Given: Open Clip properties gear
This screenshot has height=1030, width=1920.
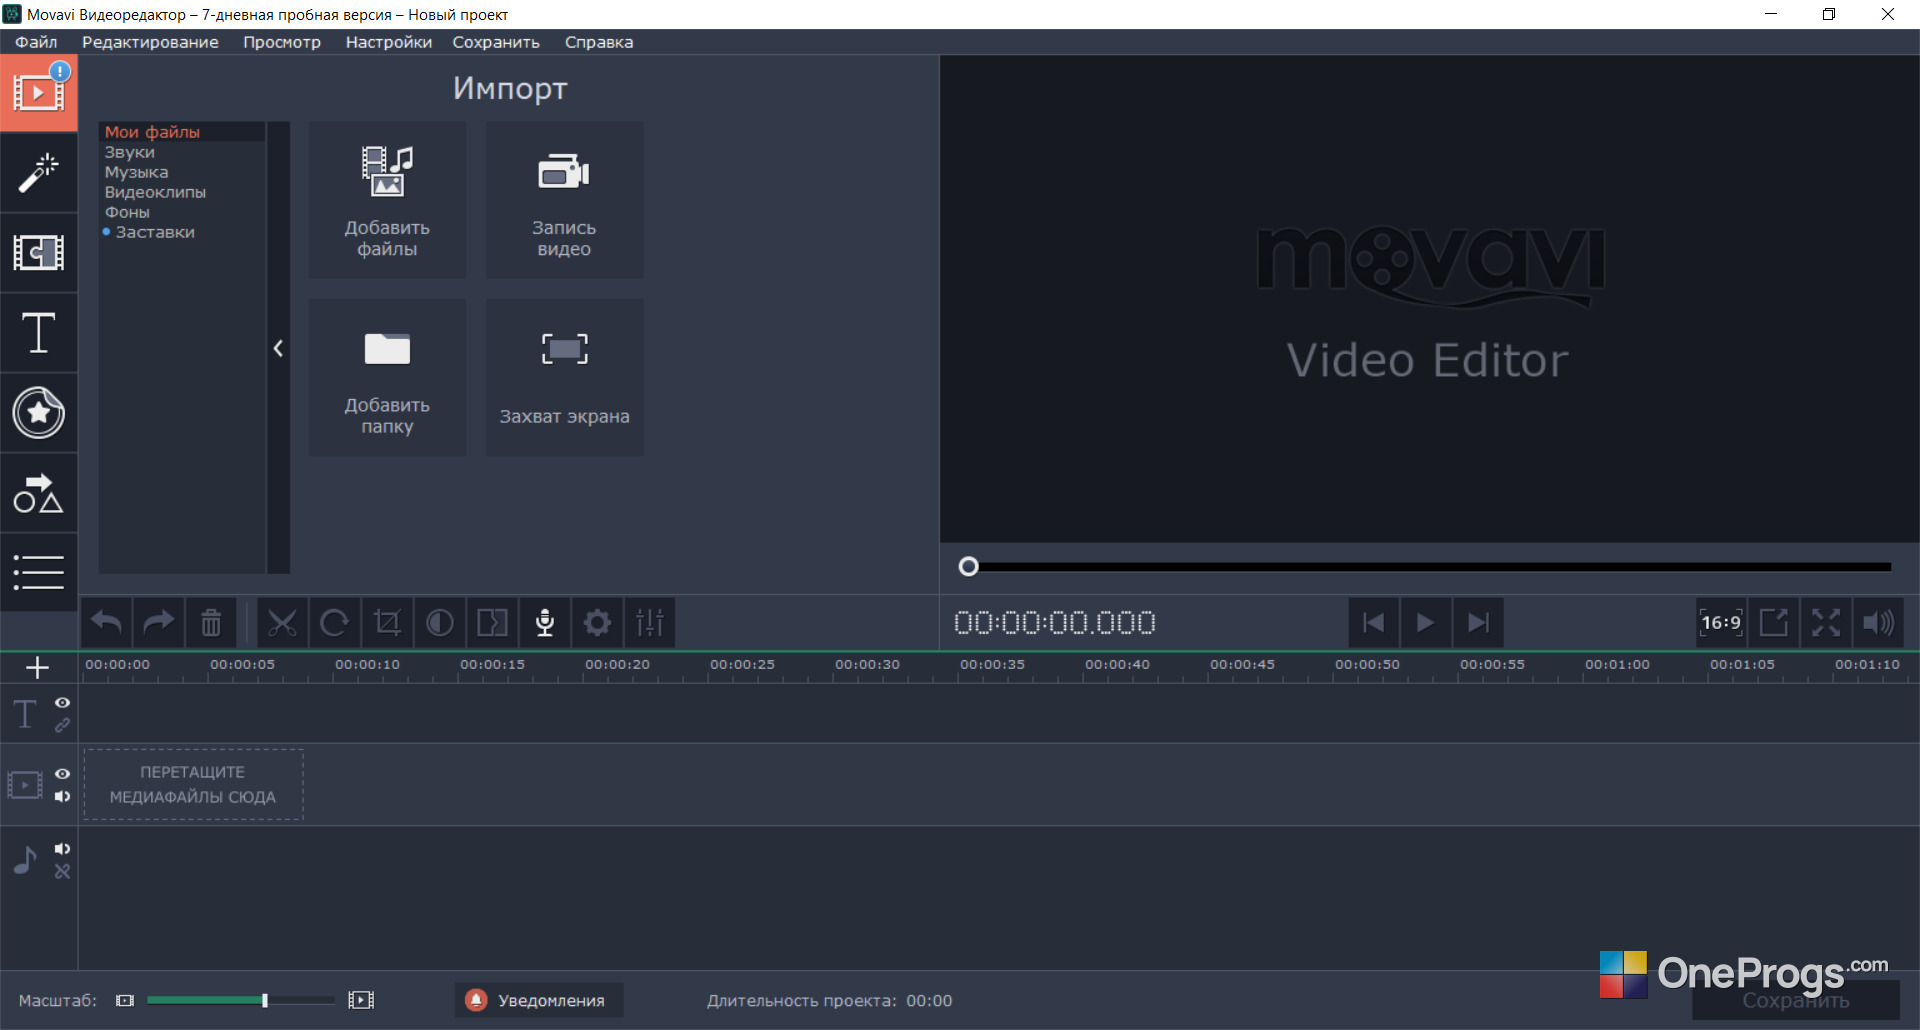Looking at the screenshot, I should (597, 623).
